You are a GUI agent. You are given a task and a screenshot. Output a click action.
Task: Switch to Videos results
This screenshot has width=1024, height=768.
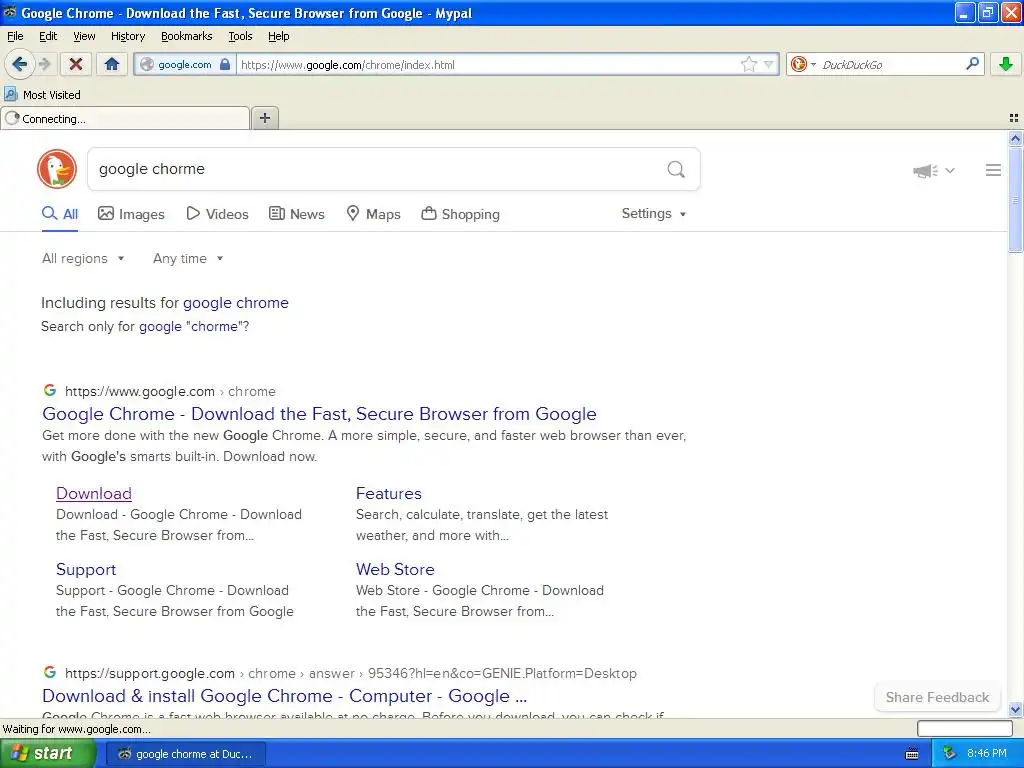[x=217, y=214]
